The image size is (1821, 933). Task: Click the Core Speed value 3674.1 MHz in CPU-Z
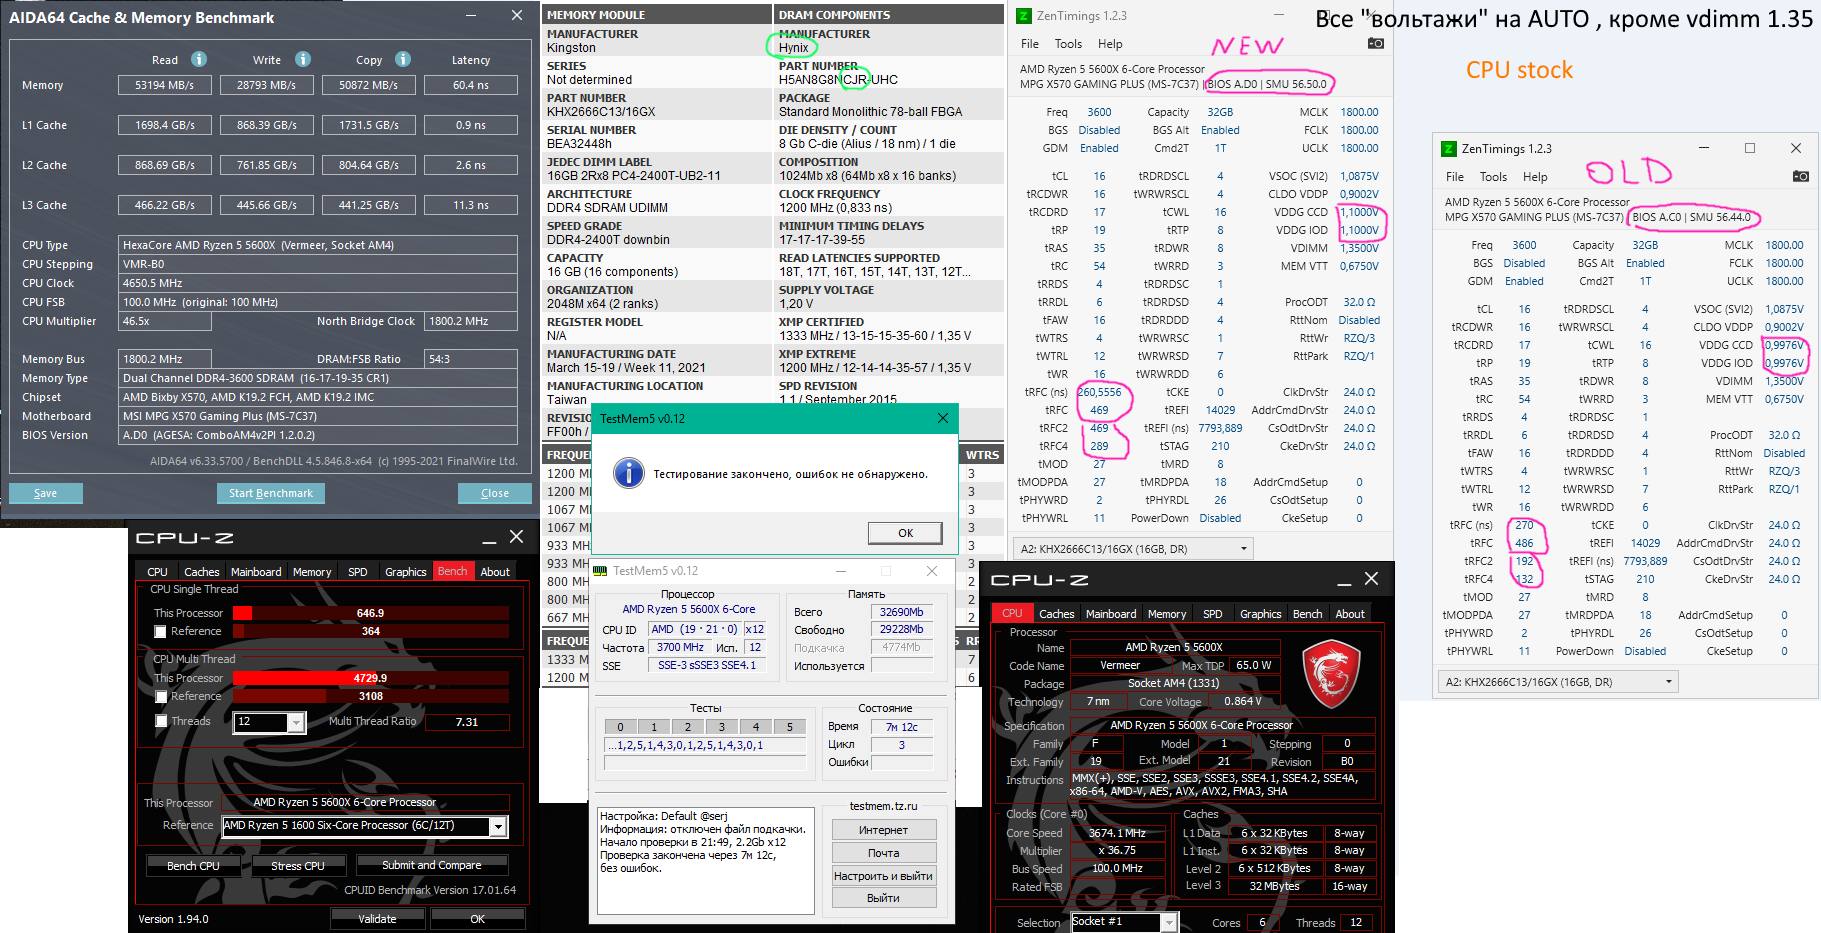point(1117,833)
